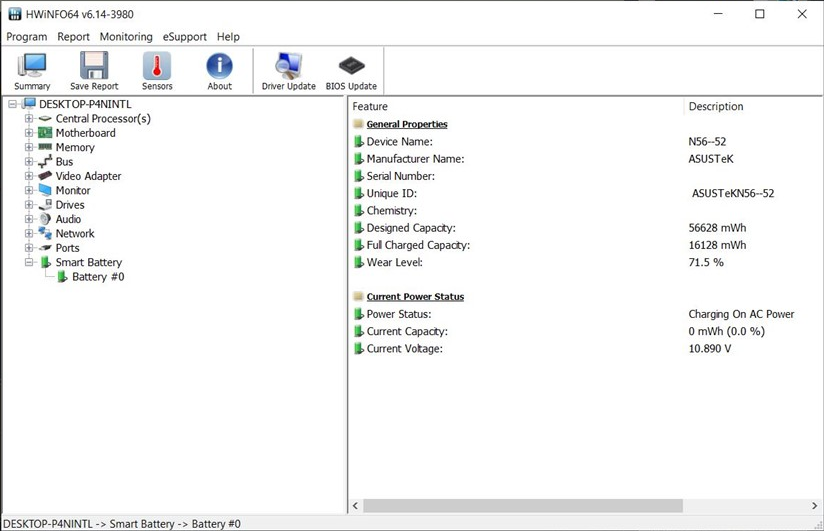Select the 10.890 V voltage value
The width and height of the screenshot is (824, 531).
(x=710, y=349)
